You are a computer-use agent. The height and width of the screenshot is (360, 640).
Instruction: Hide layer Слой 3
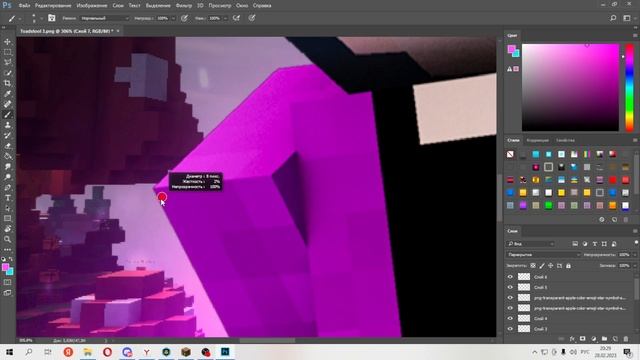tap(510, 329)
